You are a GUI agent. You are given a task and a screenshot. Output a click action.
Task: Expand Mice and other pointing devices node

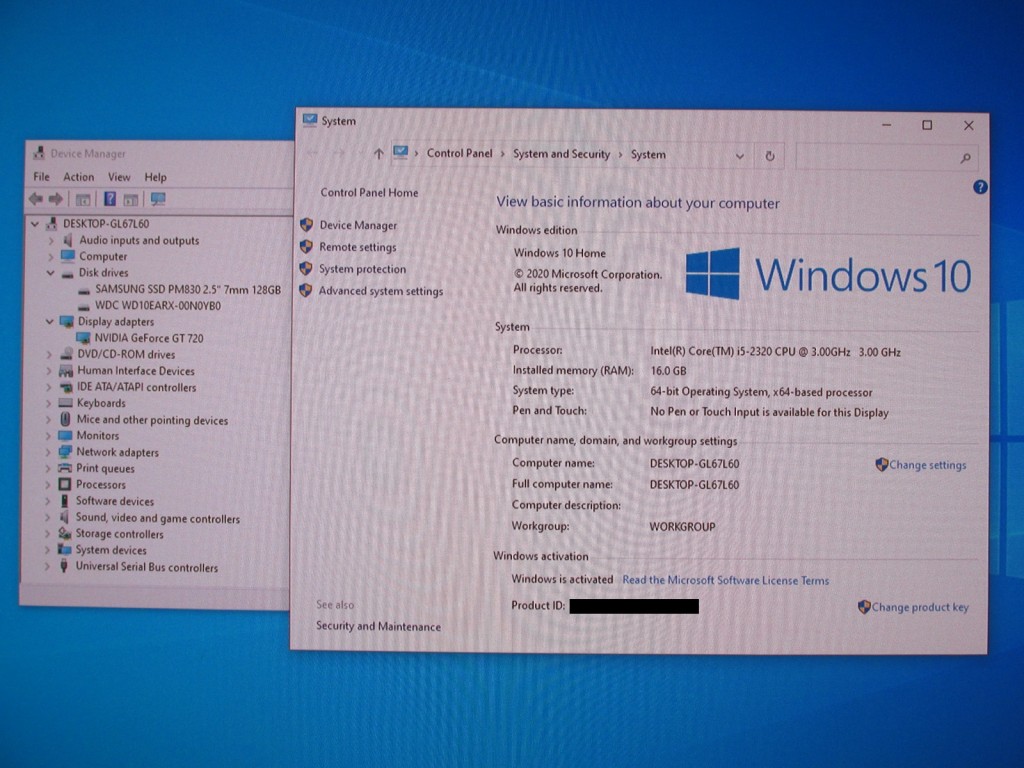point(48,420)
